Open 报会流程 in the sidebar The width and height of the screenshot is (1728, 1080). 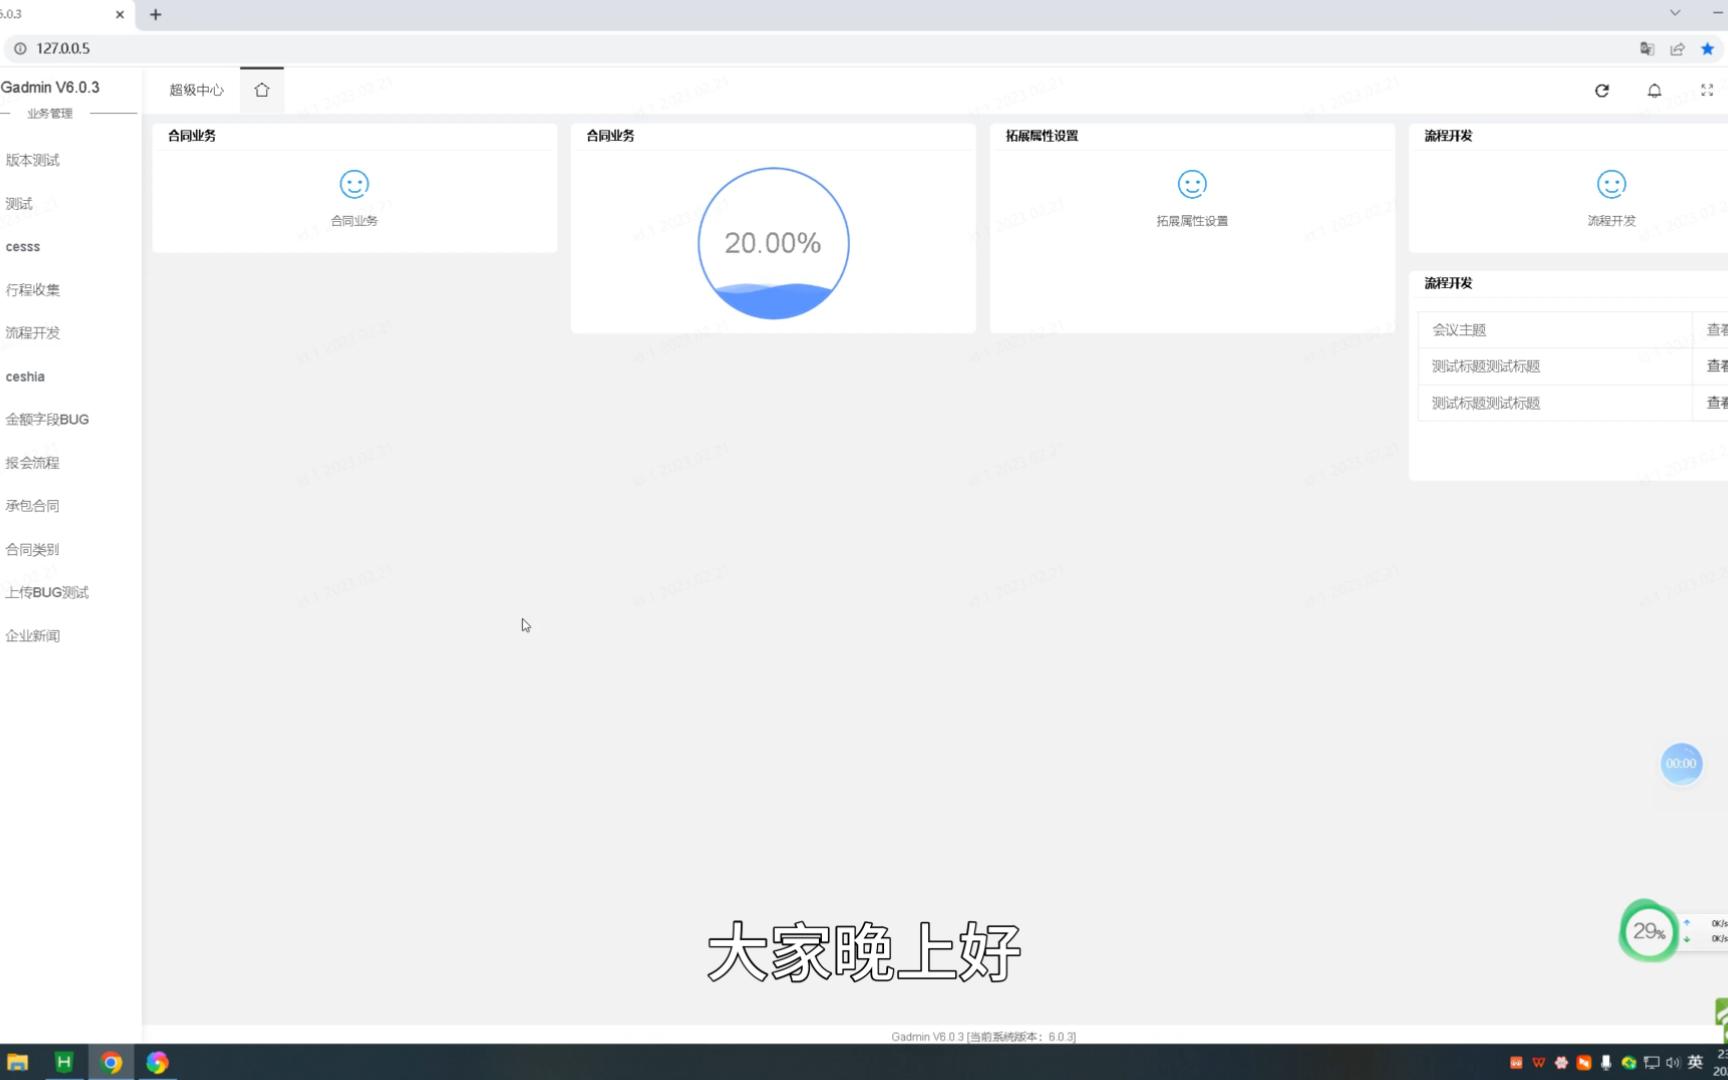pos(32,463)
